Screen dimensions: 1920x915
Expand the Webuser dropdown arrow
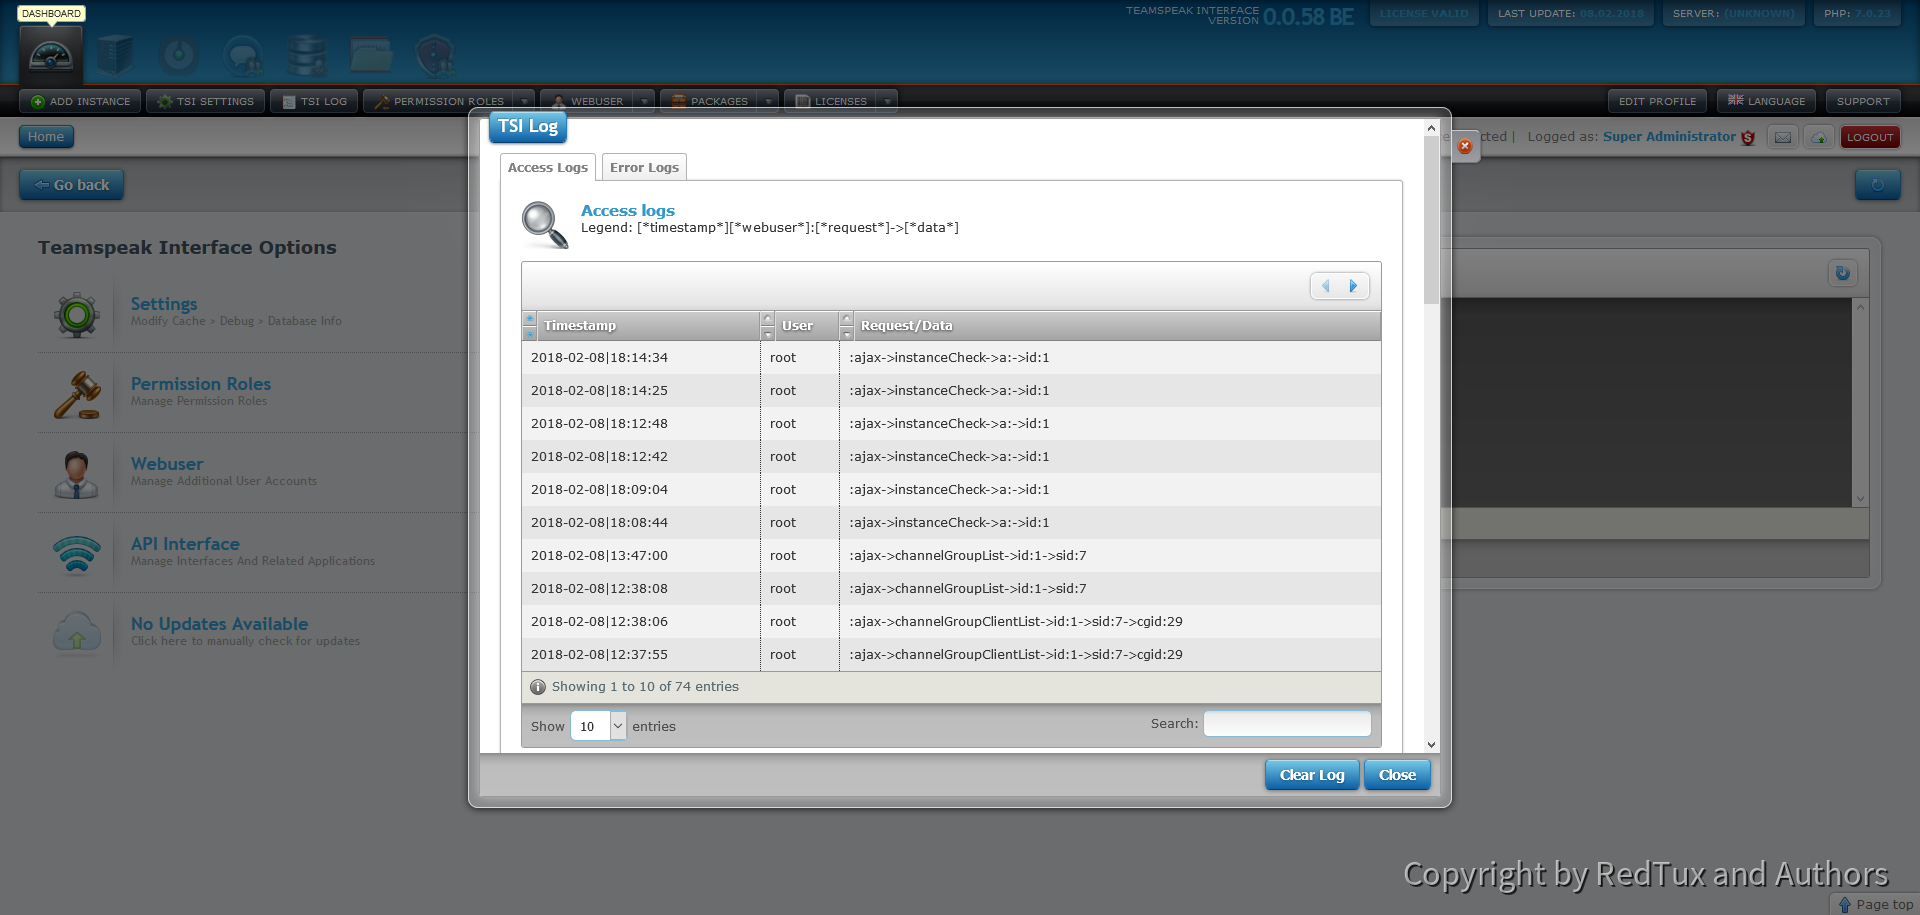tap(644, 101)
